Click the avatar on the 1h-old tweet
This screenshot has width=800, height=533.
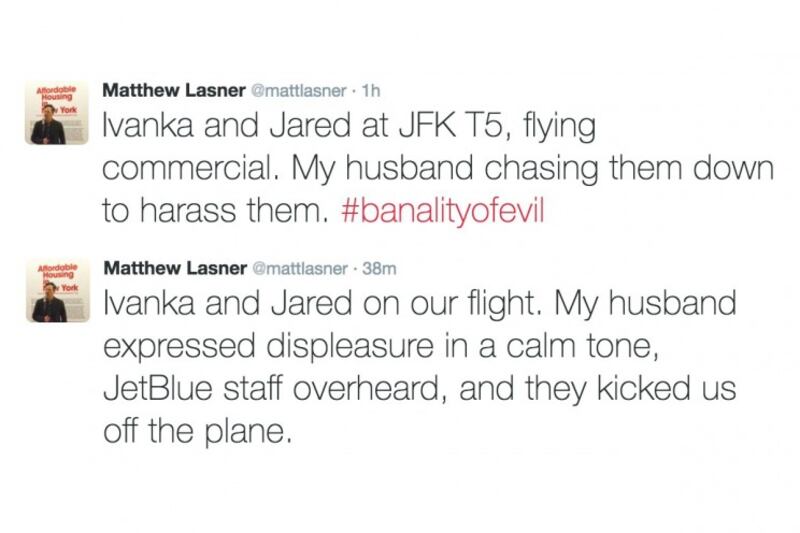coord(50,114)
